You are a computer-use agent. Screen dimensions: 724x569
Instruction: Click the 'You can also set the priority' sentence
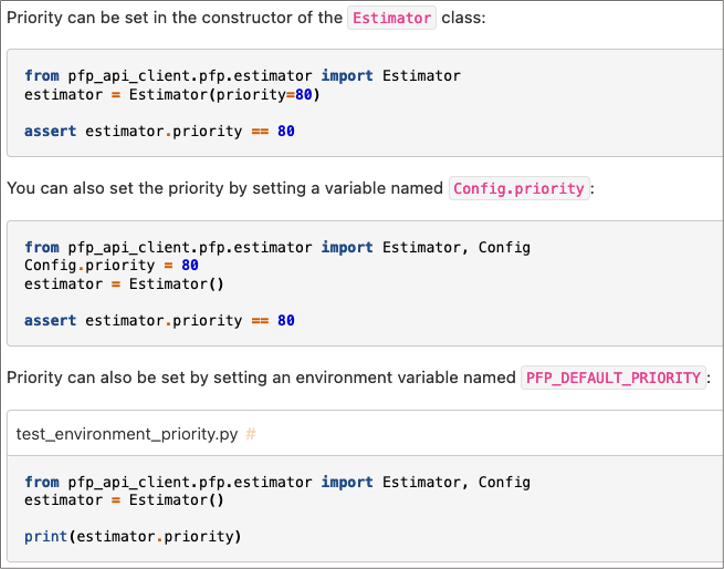click(x=225, y=188)
